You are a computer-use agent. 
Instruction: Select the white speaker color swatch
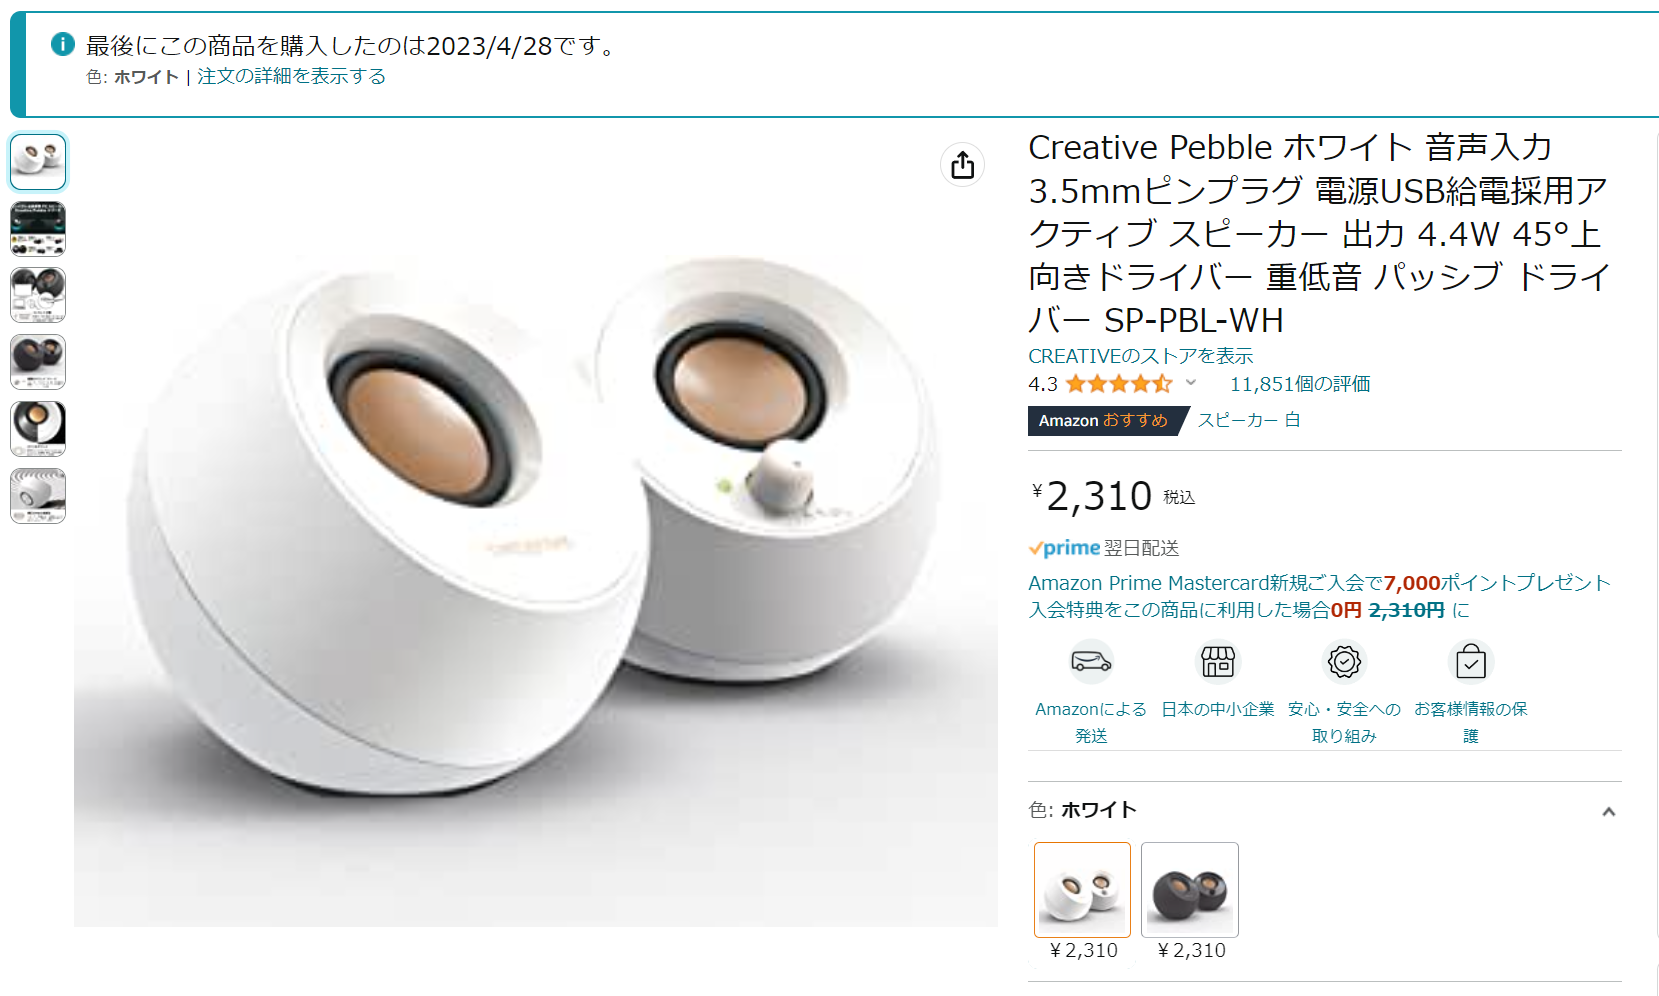point(1082,890)
